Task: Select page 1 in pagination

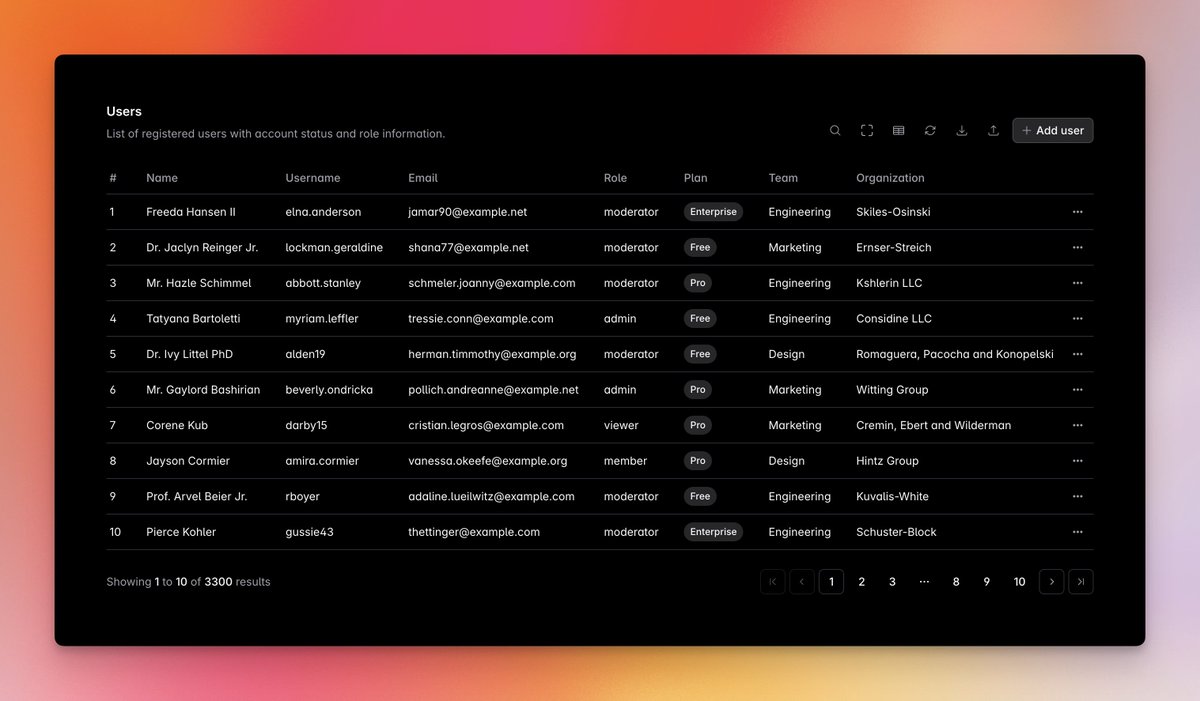Action: tap(831, 582)
